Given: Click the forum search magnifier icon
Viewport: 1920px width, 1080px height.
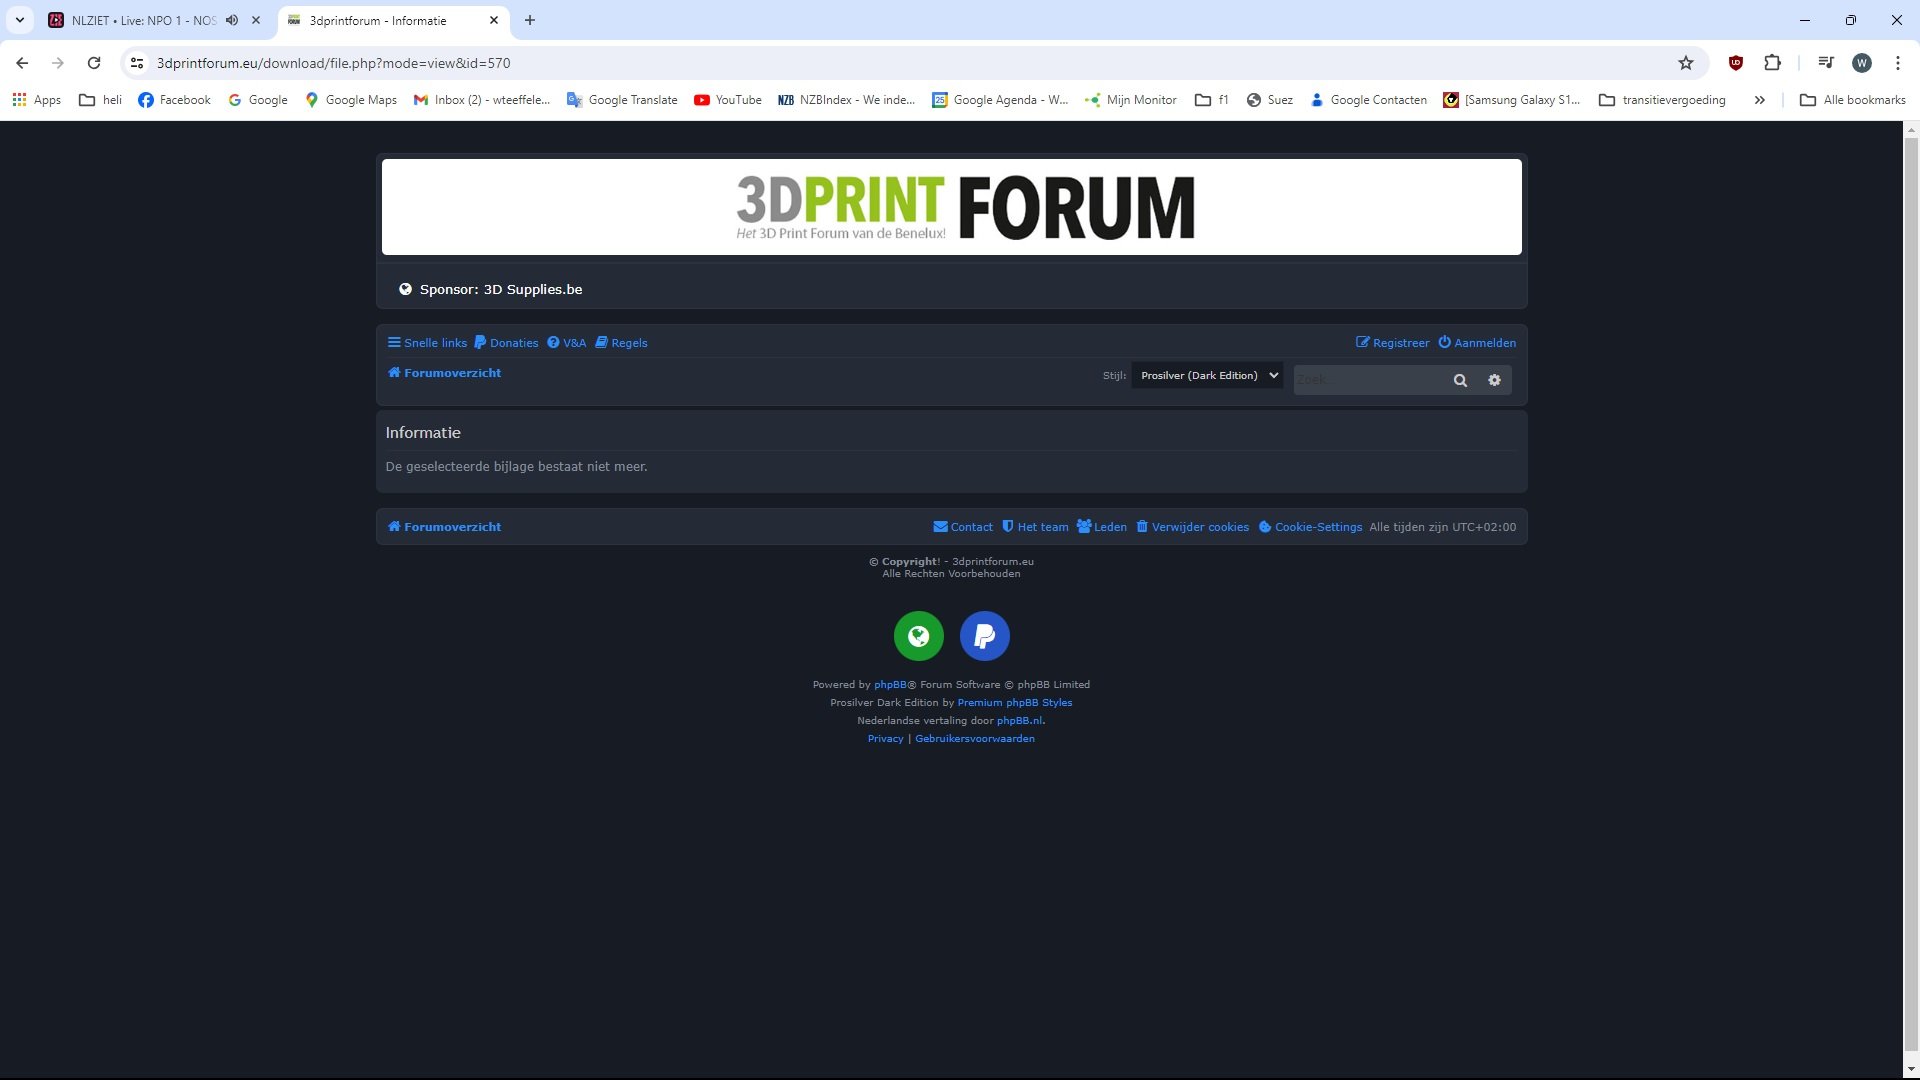Looking at the screenshot, I should tap(1460, 380).
